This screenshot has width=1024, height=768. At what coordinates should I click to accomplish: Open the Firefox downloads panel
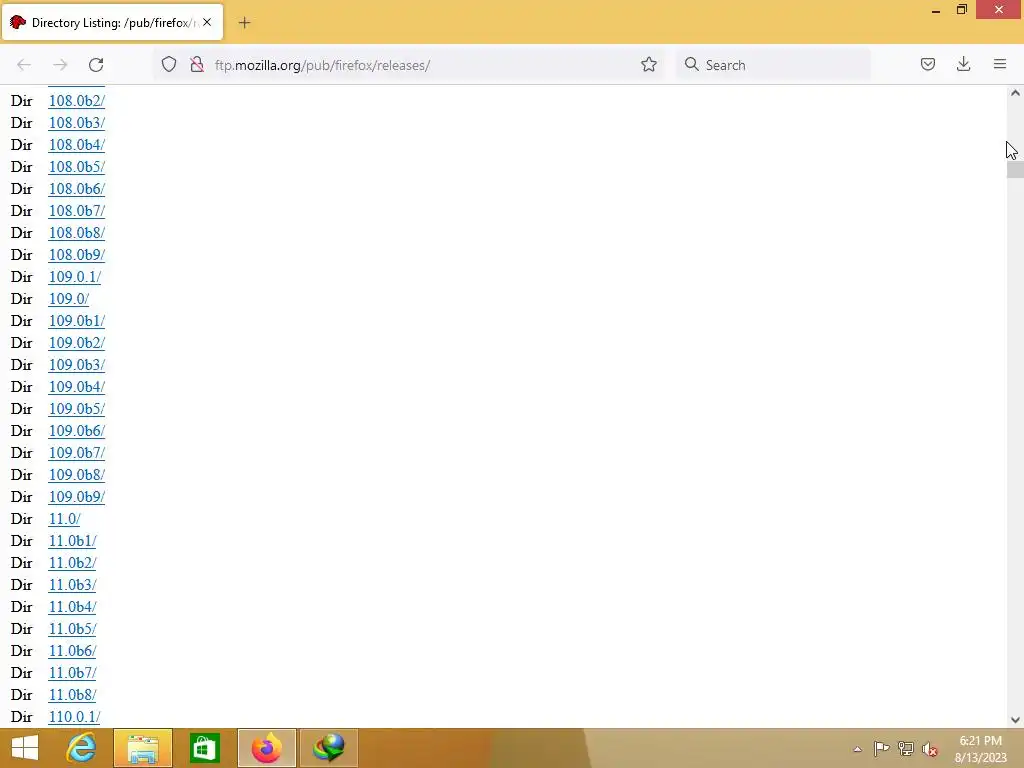point(963,64)
